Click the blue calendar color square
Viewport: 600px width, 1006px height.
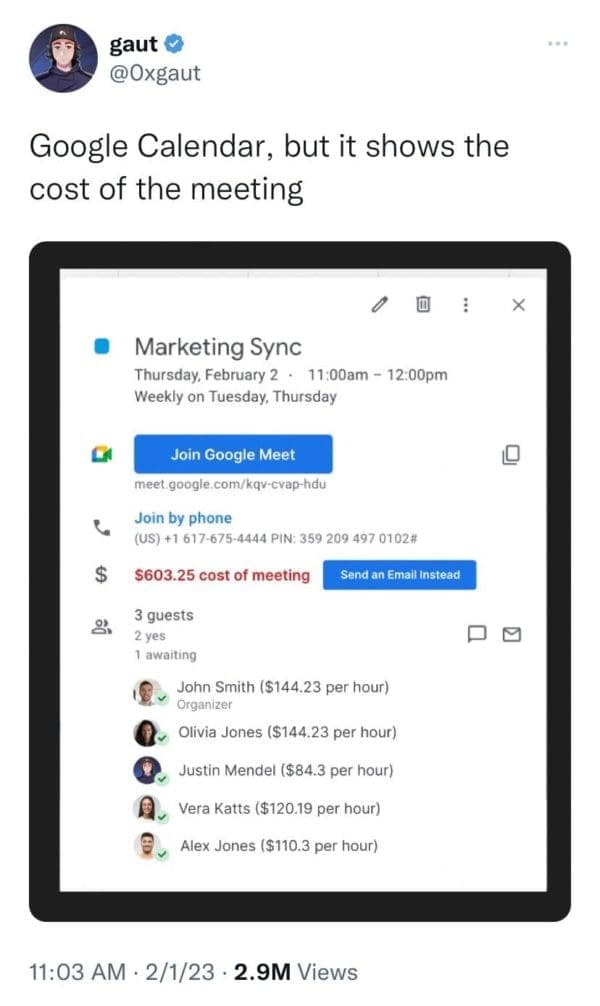point(100,347)
